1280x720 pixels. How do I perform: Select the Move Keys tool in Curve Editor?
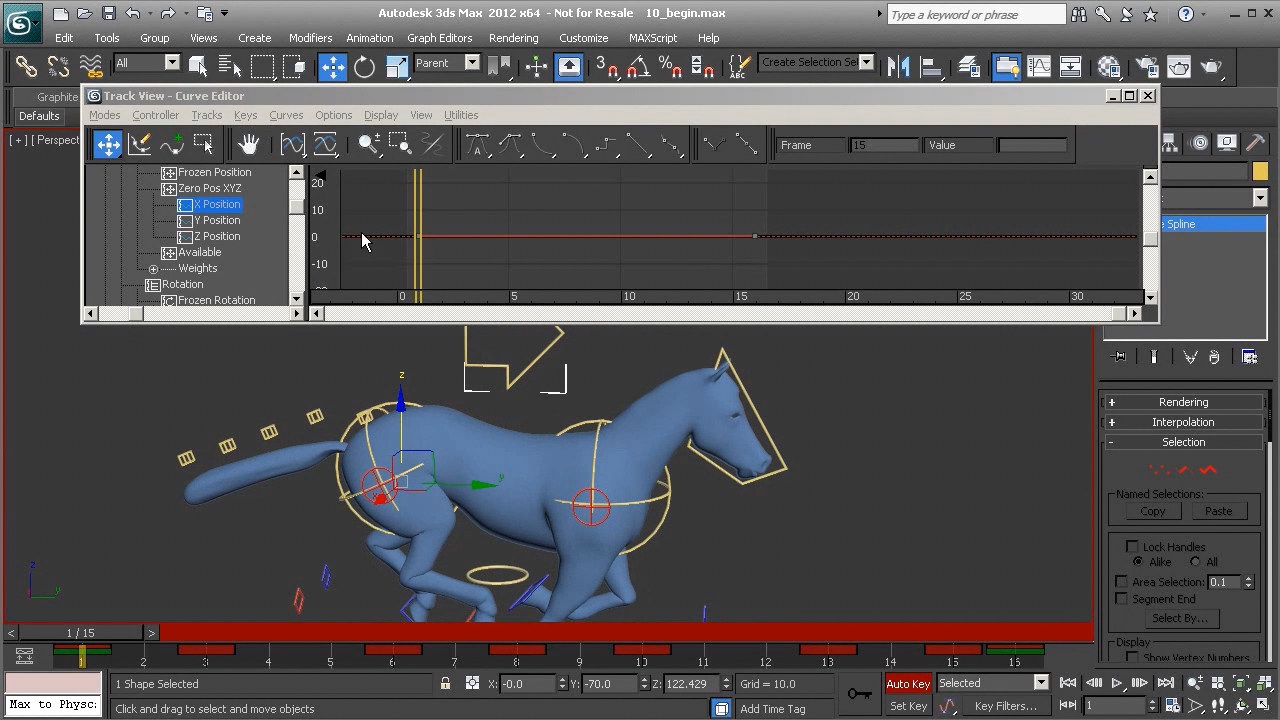(108, 145)
